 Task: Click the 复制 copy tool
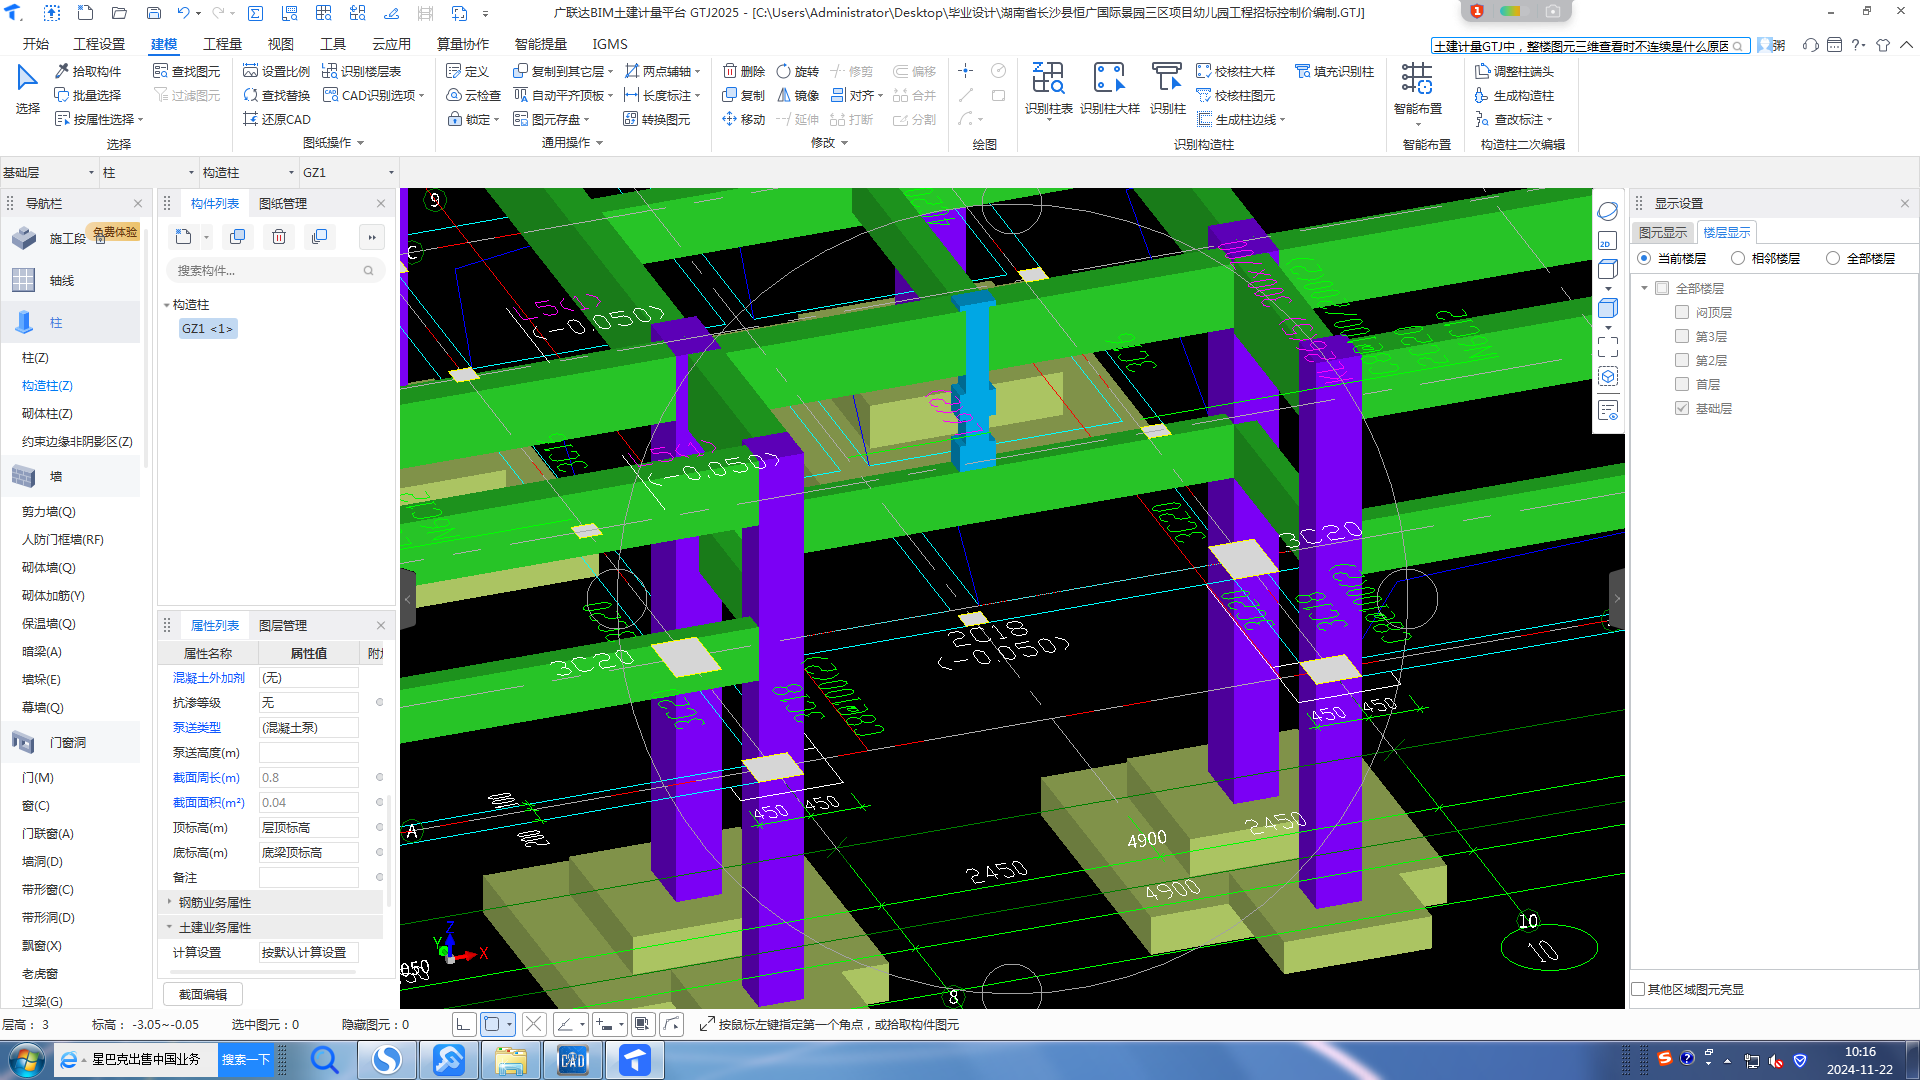[744, 95]
